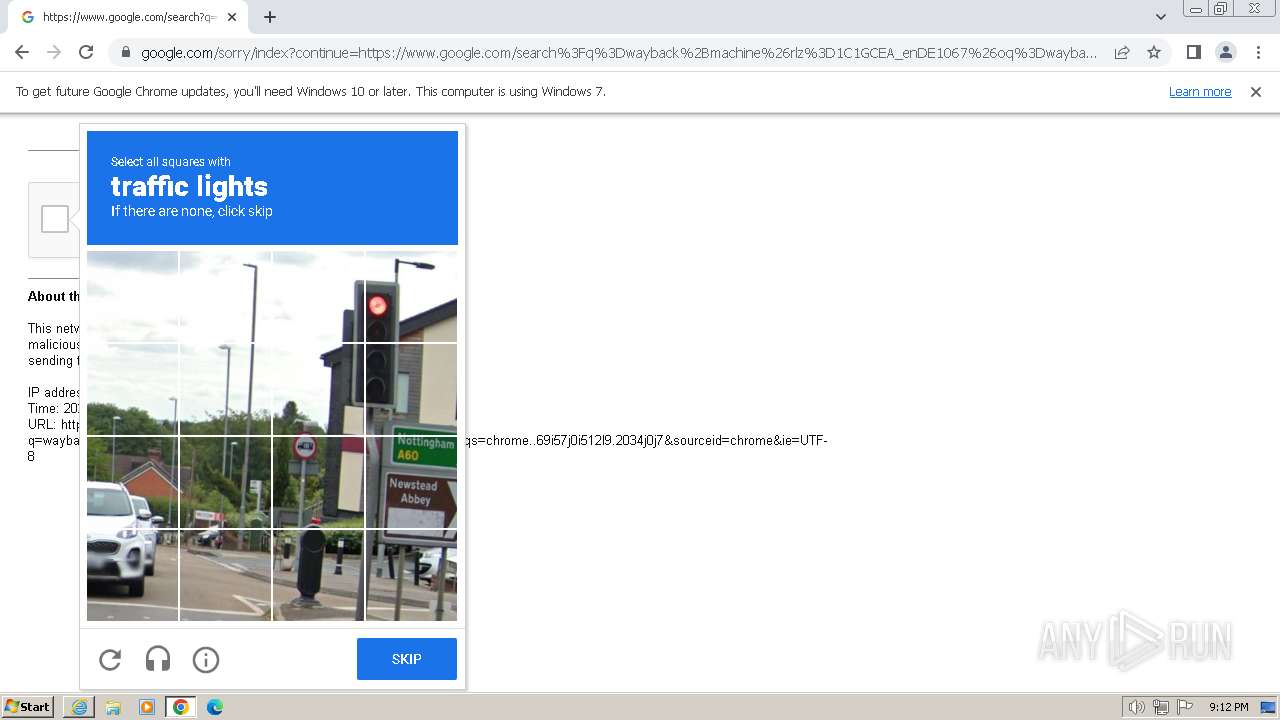Screen dimensions: 1280x720
Task: Switch to Chrome in the taskbar
Action: coord(181,707)
